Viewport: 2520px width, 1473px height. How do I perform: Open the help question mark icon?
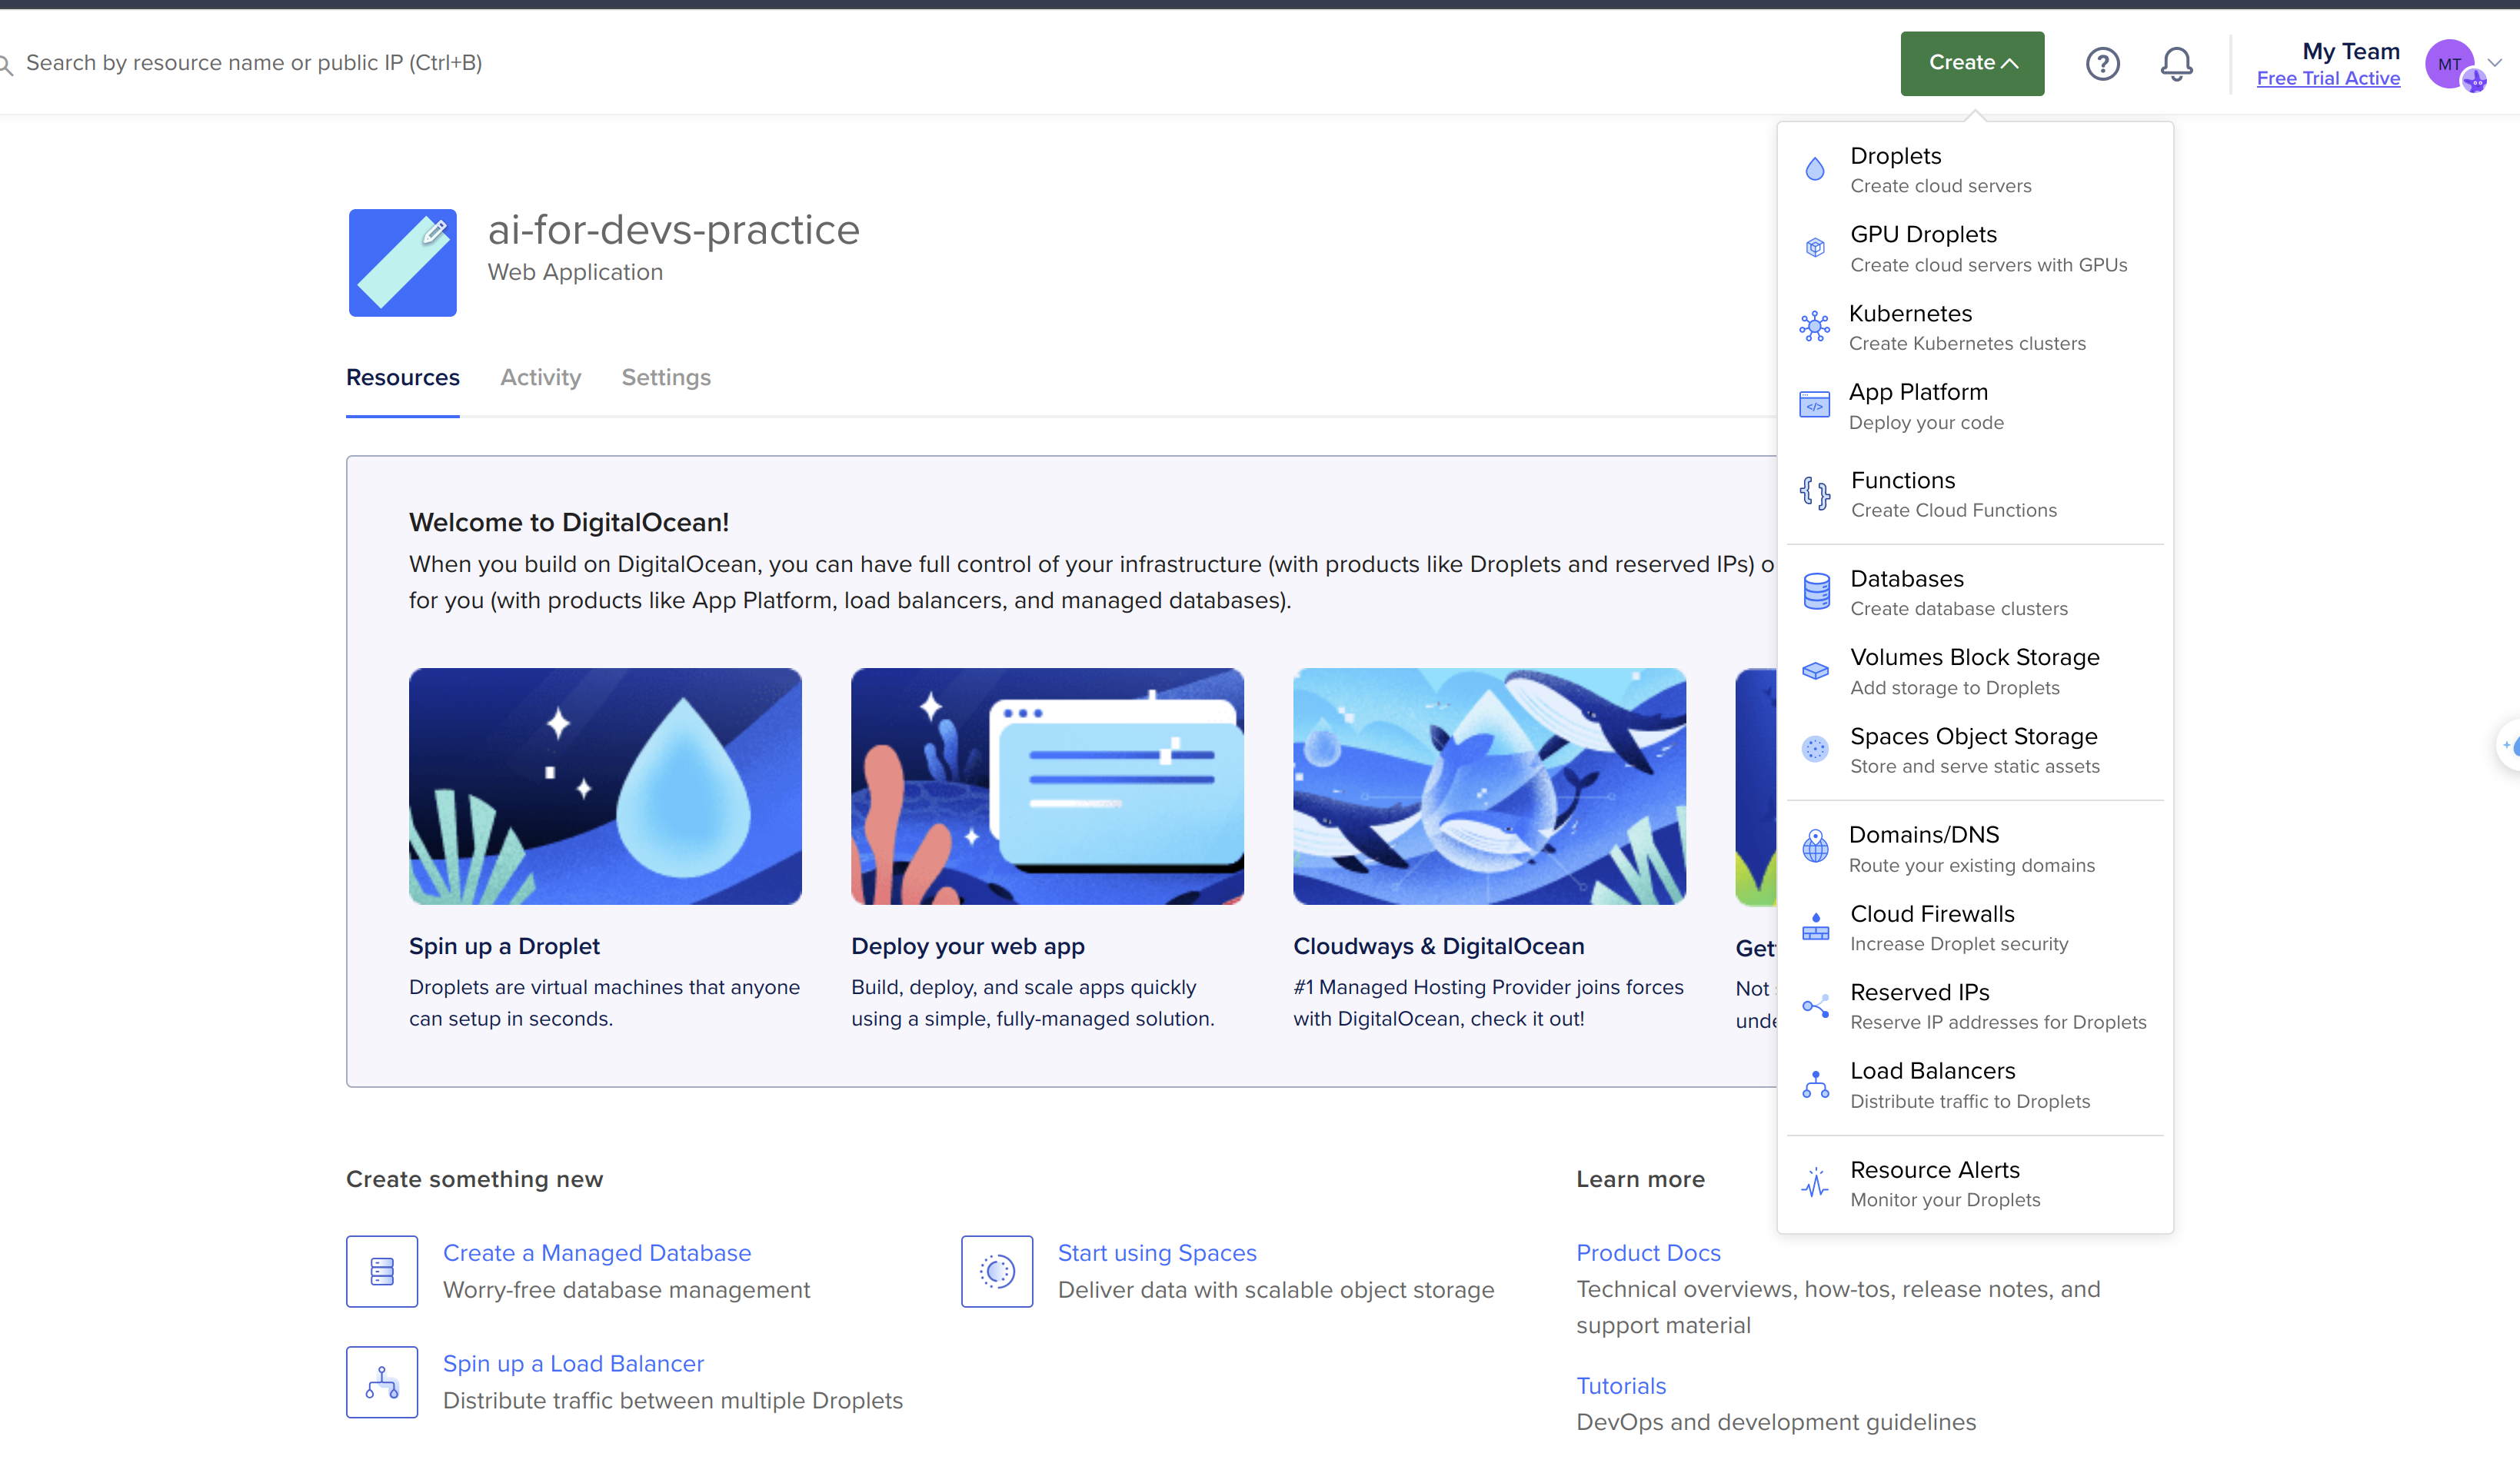pos(2102,64)
